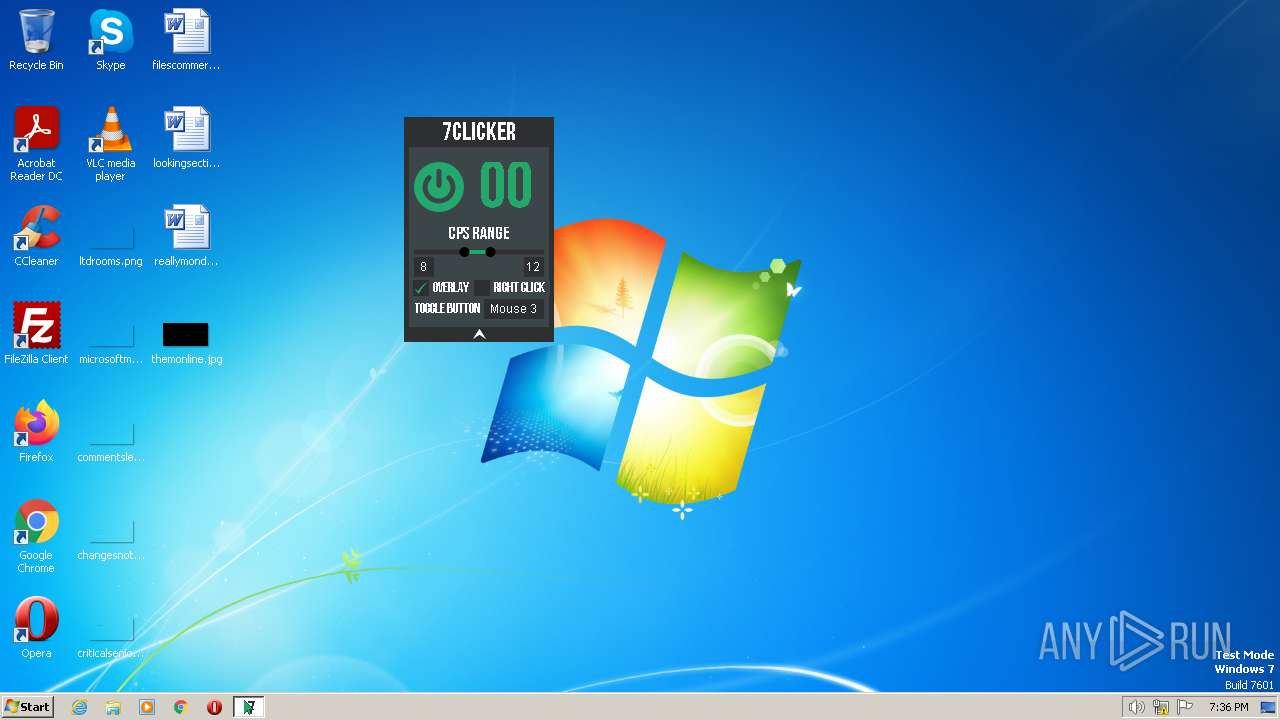The width and height of the screenshot is (1280, 720).
Task: Click the CPS RANGE label
Action: coord(479,233)
